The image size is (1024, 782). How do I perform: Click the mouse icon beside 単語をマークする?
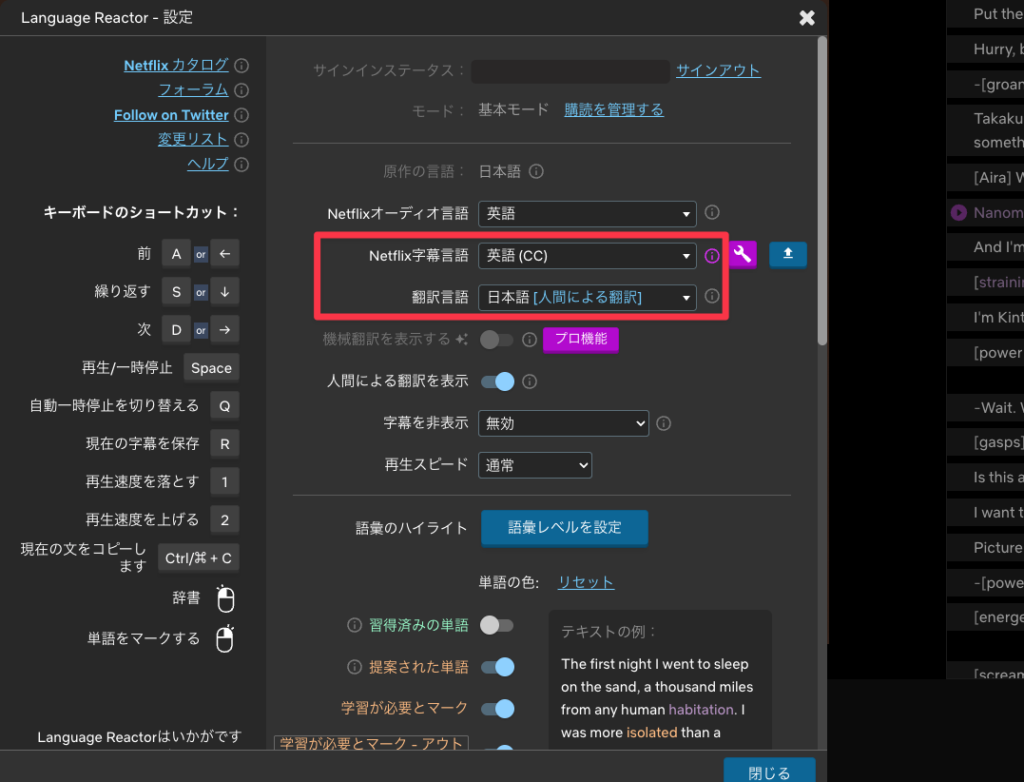pyautogui.click(x=223, y=638)
